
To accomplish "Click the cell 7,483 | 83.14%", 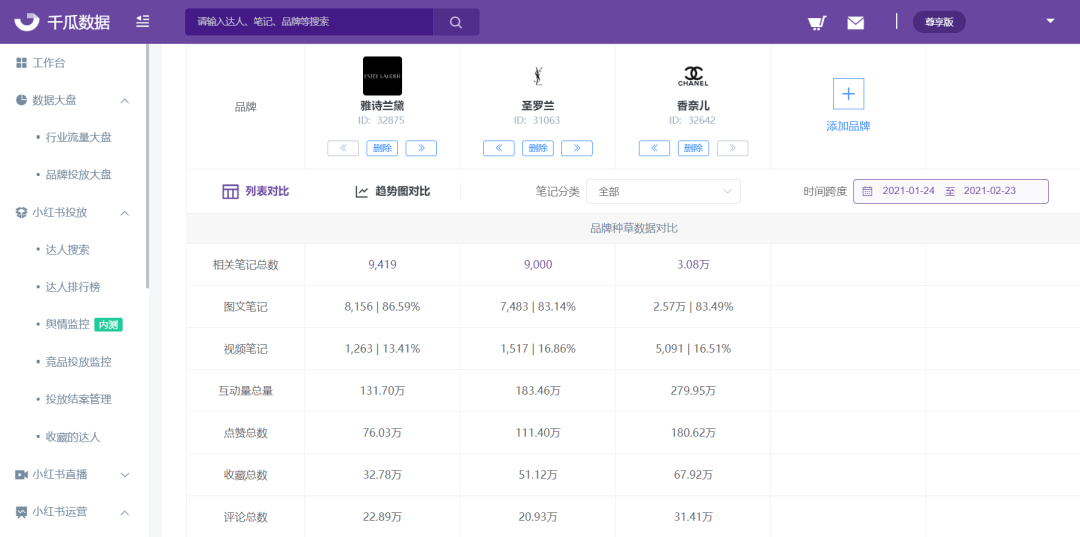I will pyautogui.click(x=538, y=307).
